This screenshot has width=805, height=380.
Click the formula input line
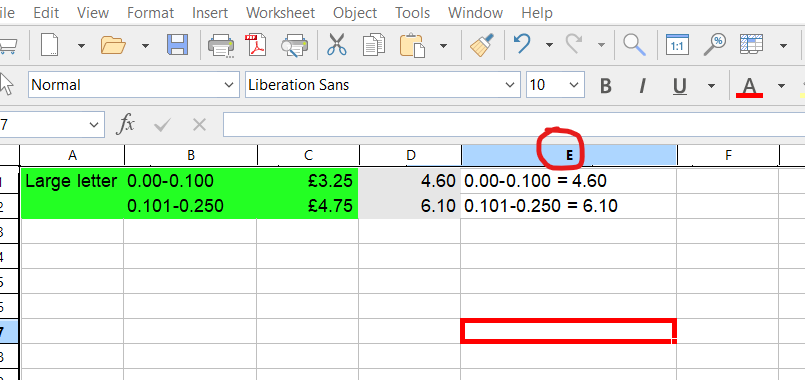click(x=513, y=124)
